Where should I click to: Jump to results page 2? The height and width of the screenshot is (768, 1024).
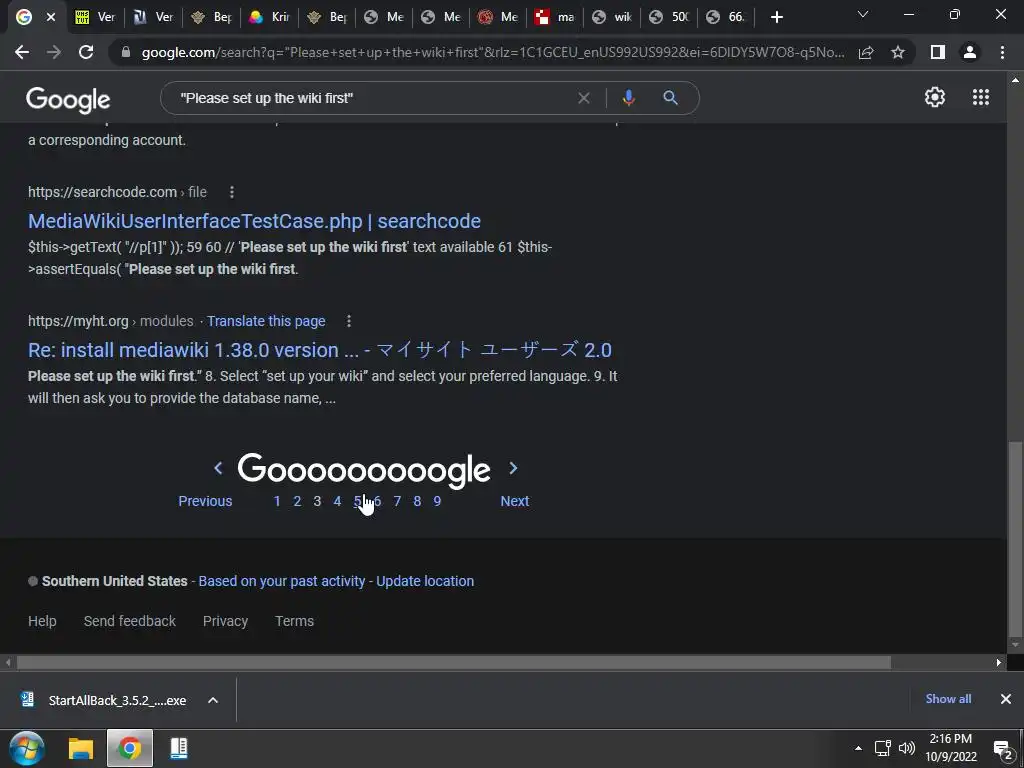pyautogui.click(x=297, y=501)
